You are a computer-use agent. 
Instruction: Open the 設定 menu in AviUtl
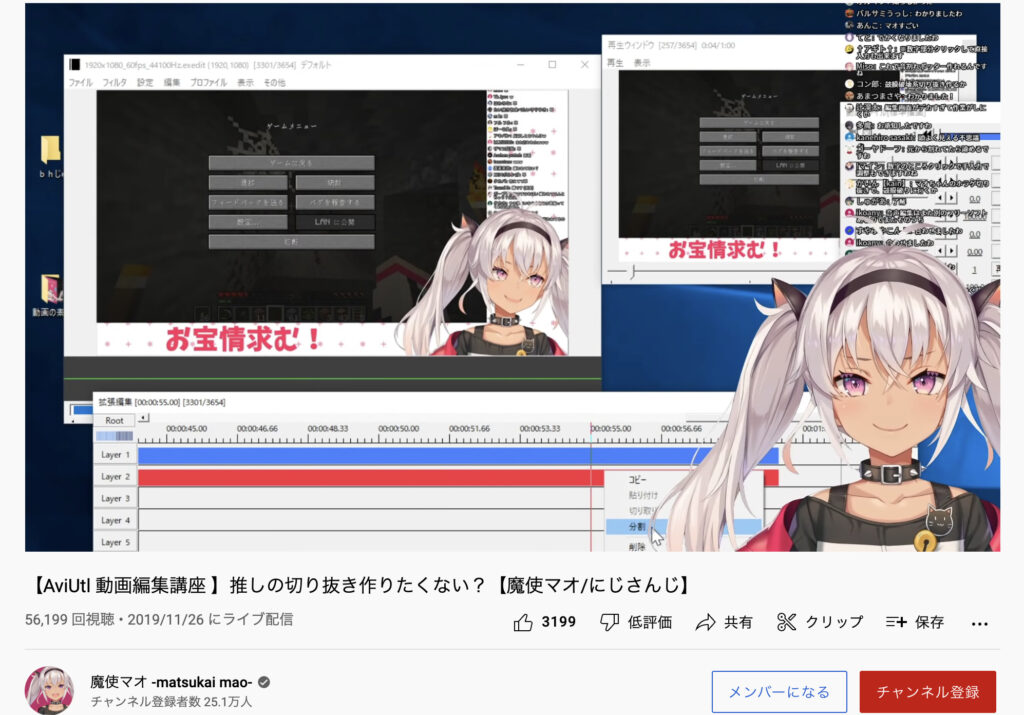click(x=145, y=82)
